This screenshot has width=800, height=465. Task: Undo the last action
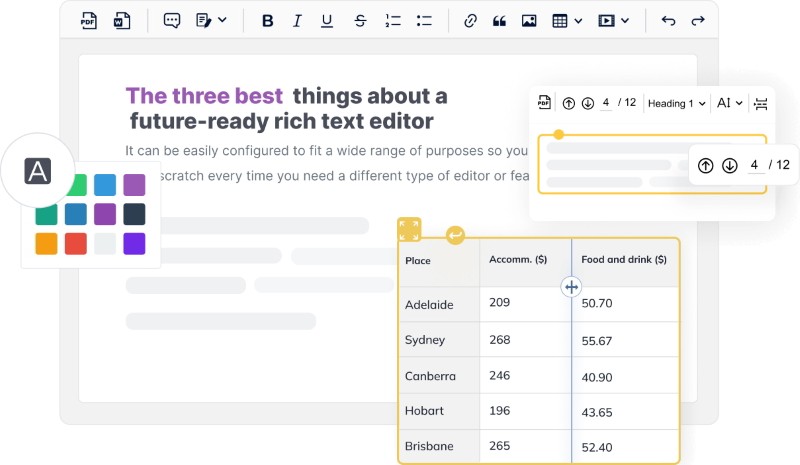click(x=669, y=20)
